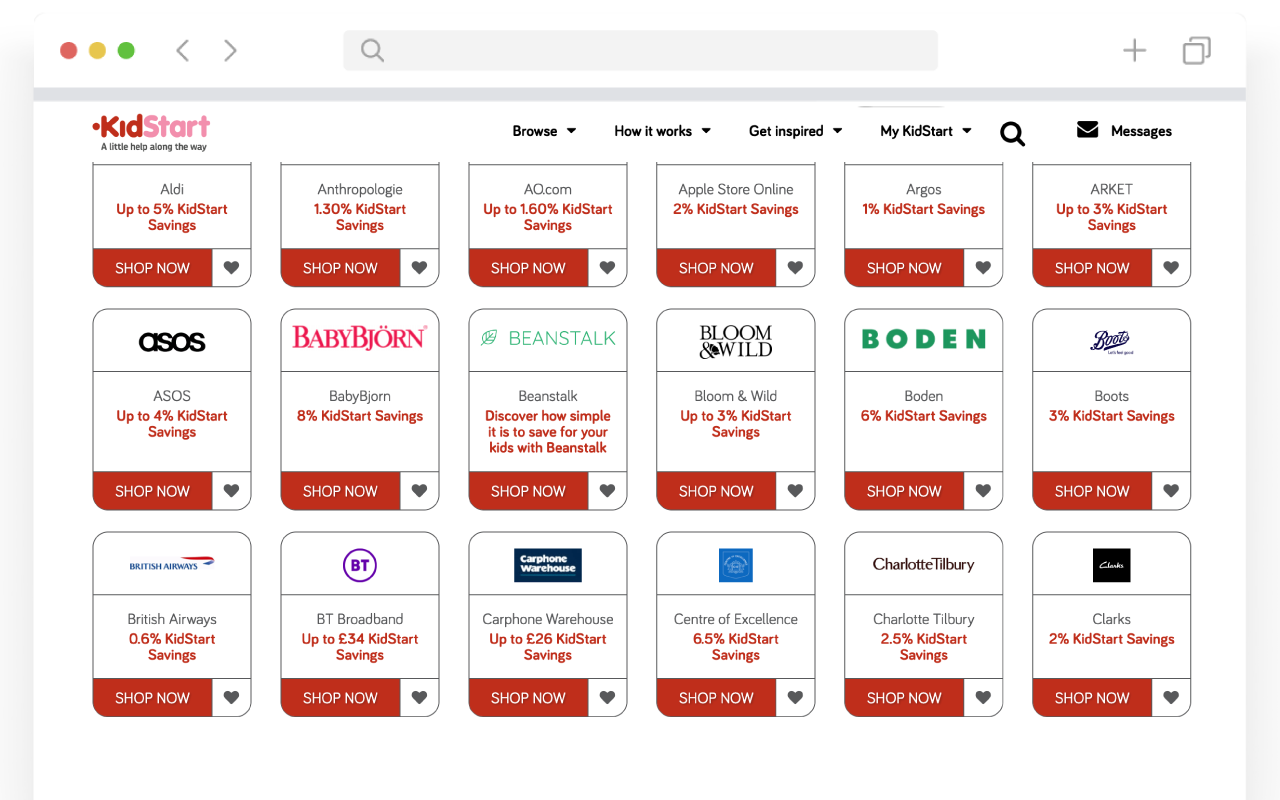The width and height of the screenshot is (1280, 800).
Task: Click the Boots heart icon
Action: (1171, 491)
